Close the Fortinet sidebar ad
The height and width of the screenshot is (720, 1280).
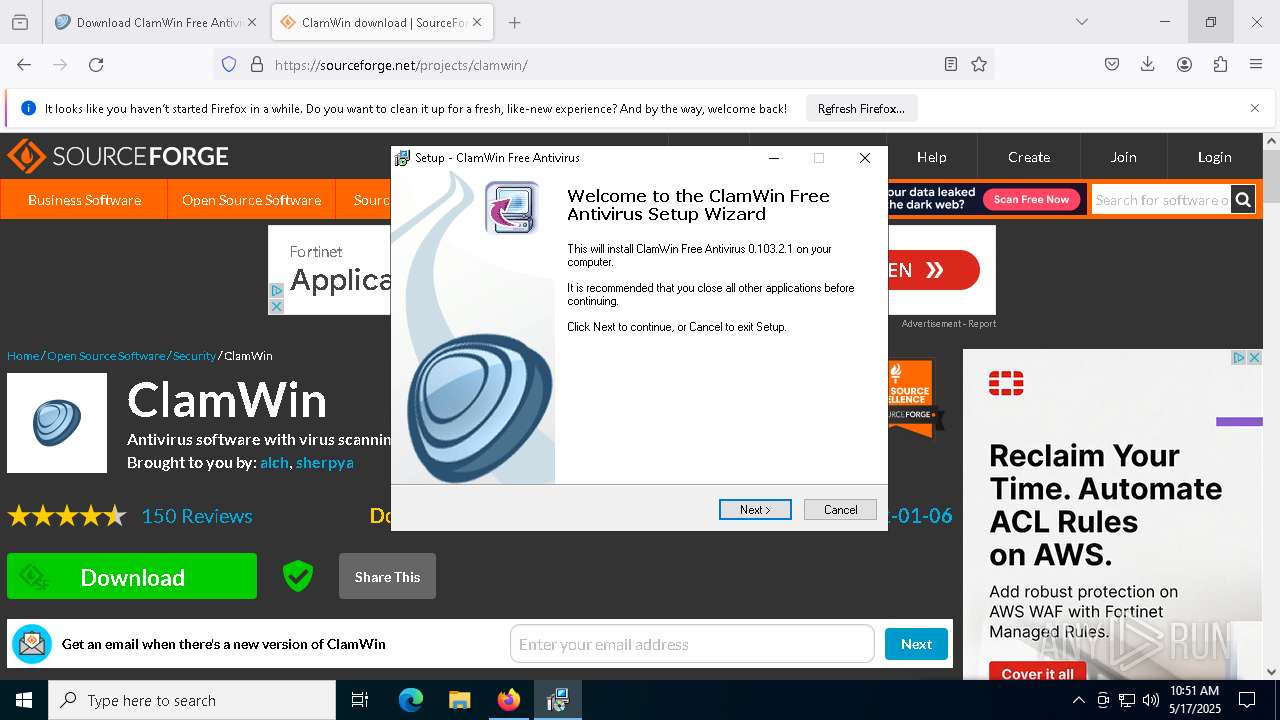pos(1254,357)
